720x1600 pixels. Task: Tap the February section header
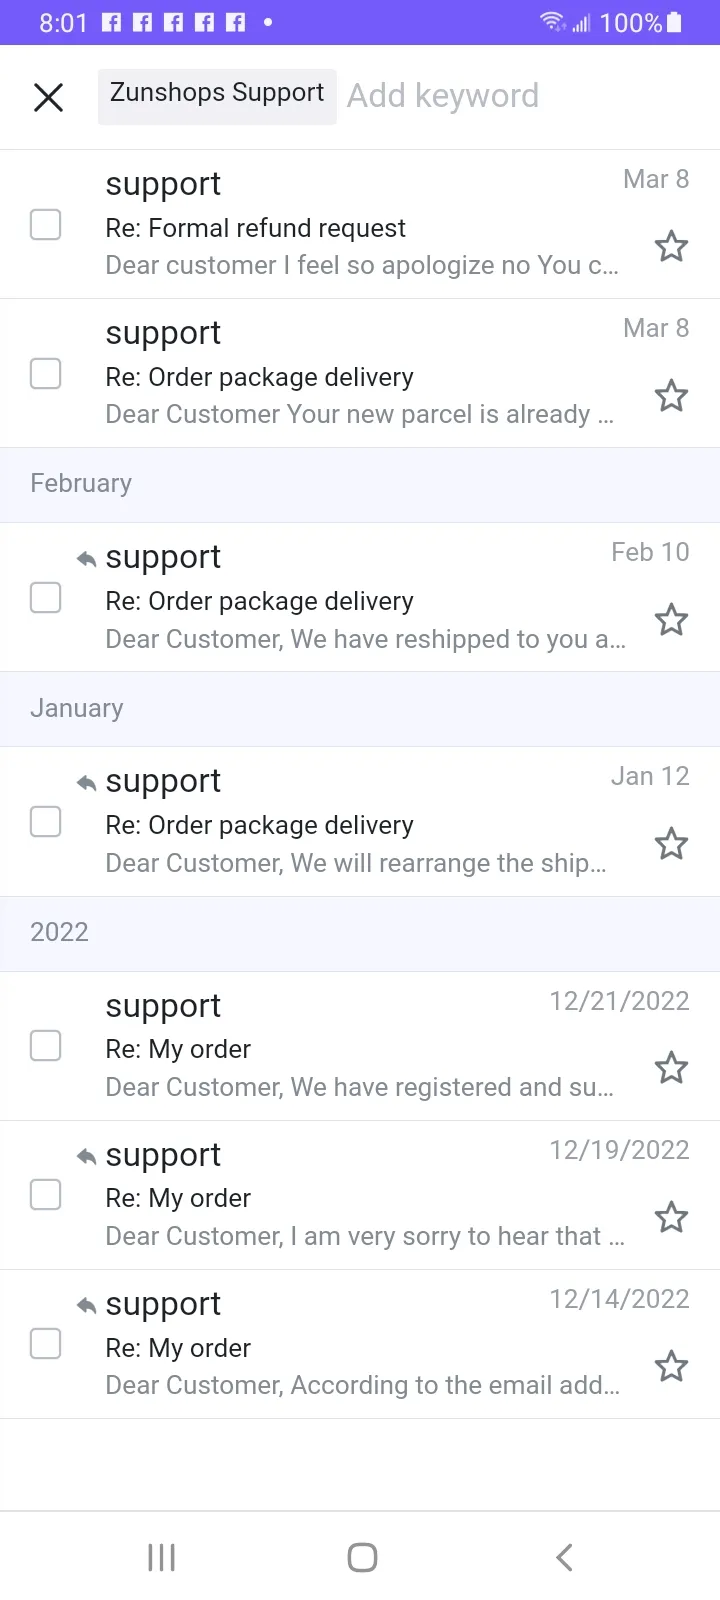pyautogui.click(x=360, y=484)
